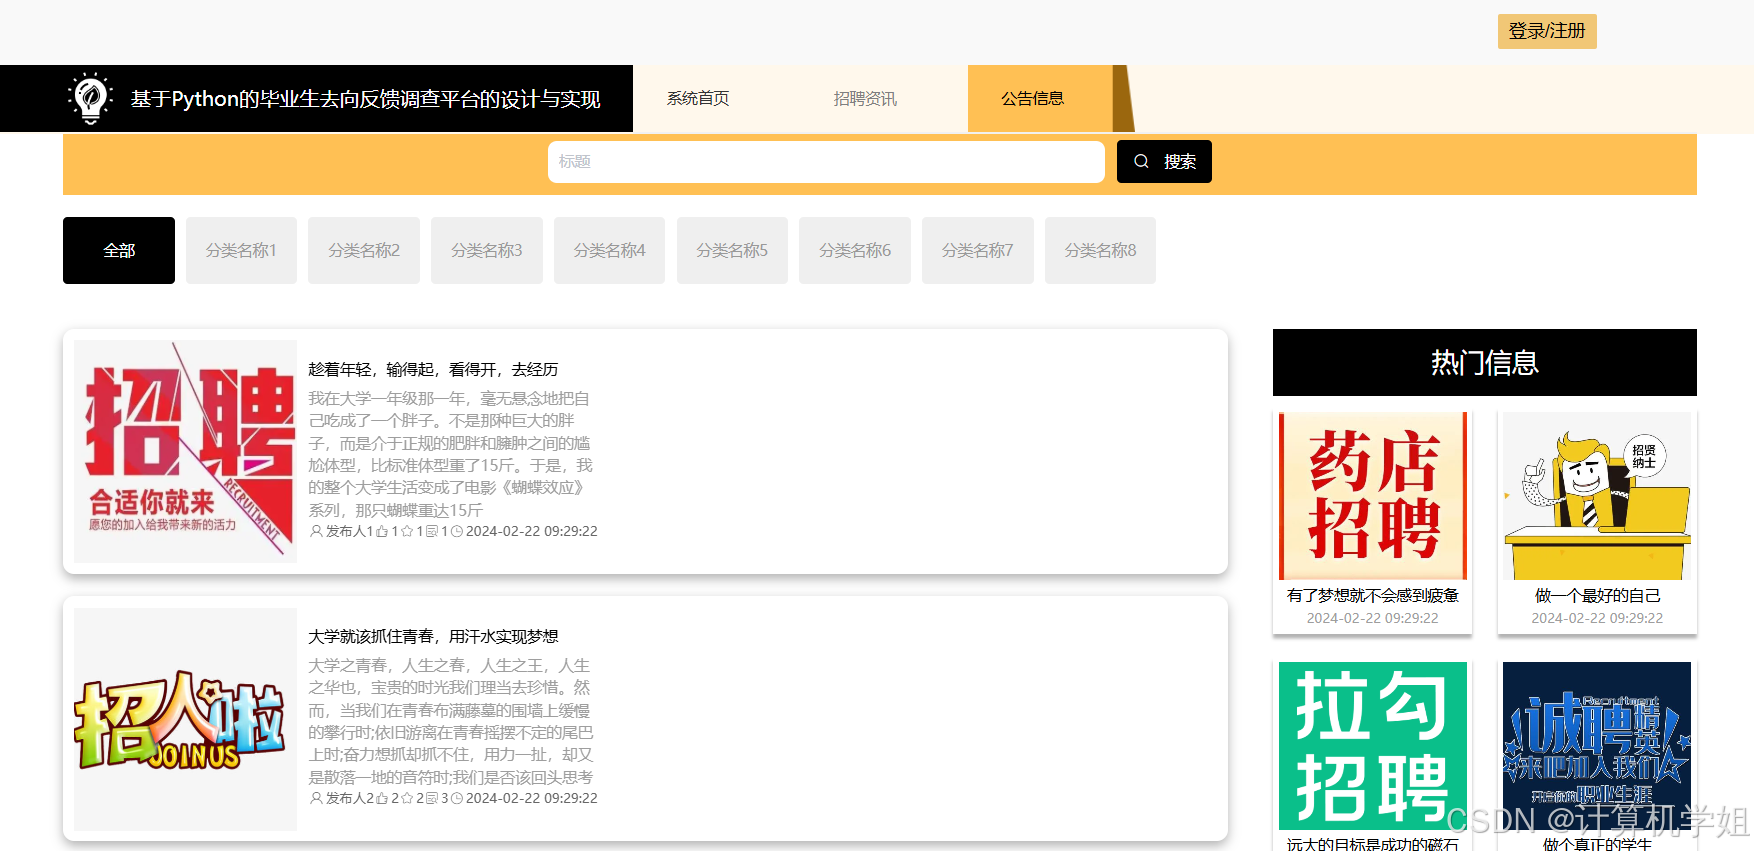This screenshot has width=1754, height=851.
Task: Click the 热门信息 panel header
Action: 1485,362
